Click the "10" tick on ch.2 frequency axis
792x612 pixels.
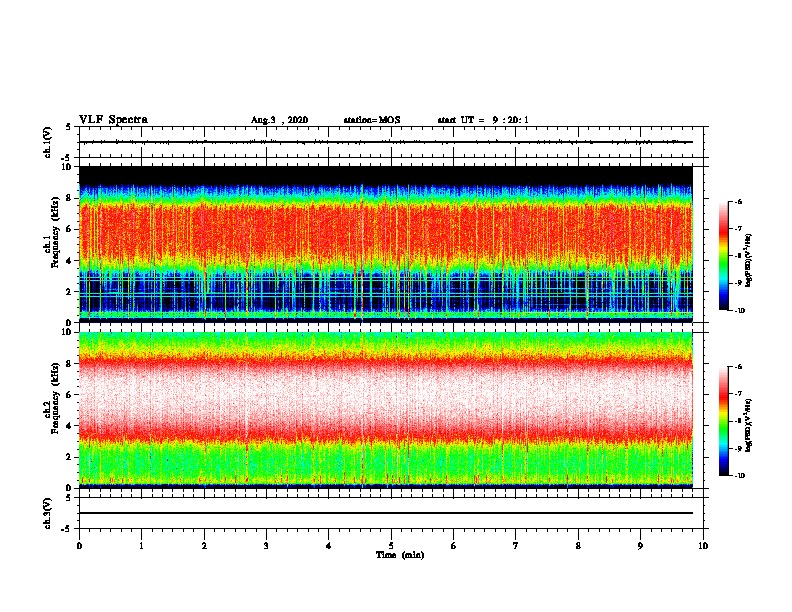click(x=67, y=332)
